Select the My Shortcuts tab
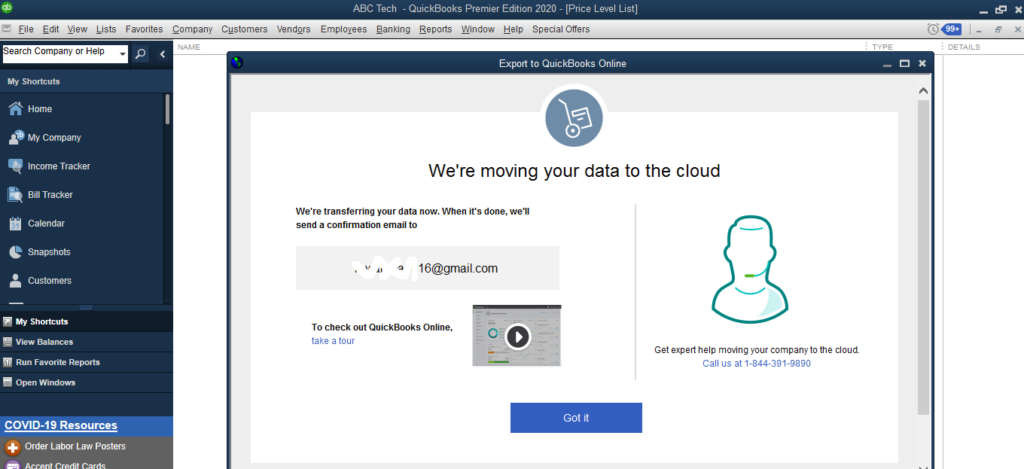The image size is (1024, 469). (x=86, y=321)
